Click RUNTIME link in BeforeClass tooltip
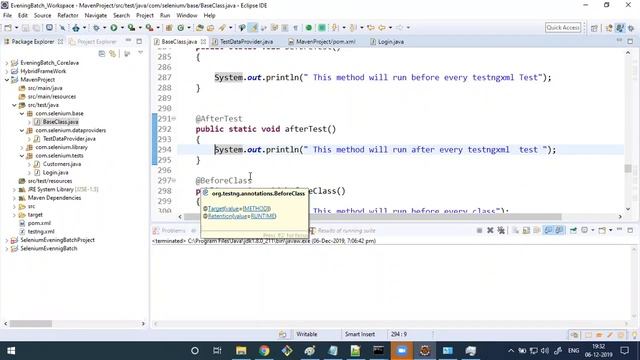 tap(263, 216)
